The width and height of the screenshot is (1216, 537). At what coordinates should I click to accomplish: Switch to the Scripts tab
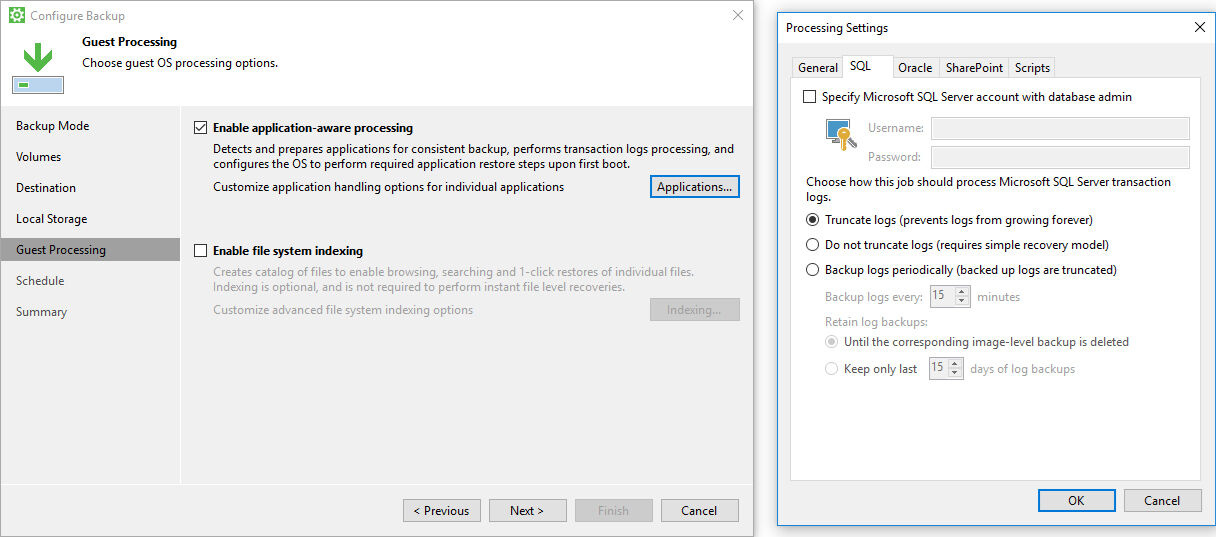pos(1032,68)
